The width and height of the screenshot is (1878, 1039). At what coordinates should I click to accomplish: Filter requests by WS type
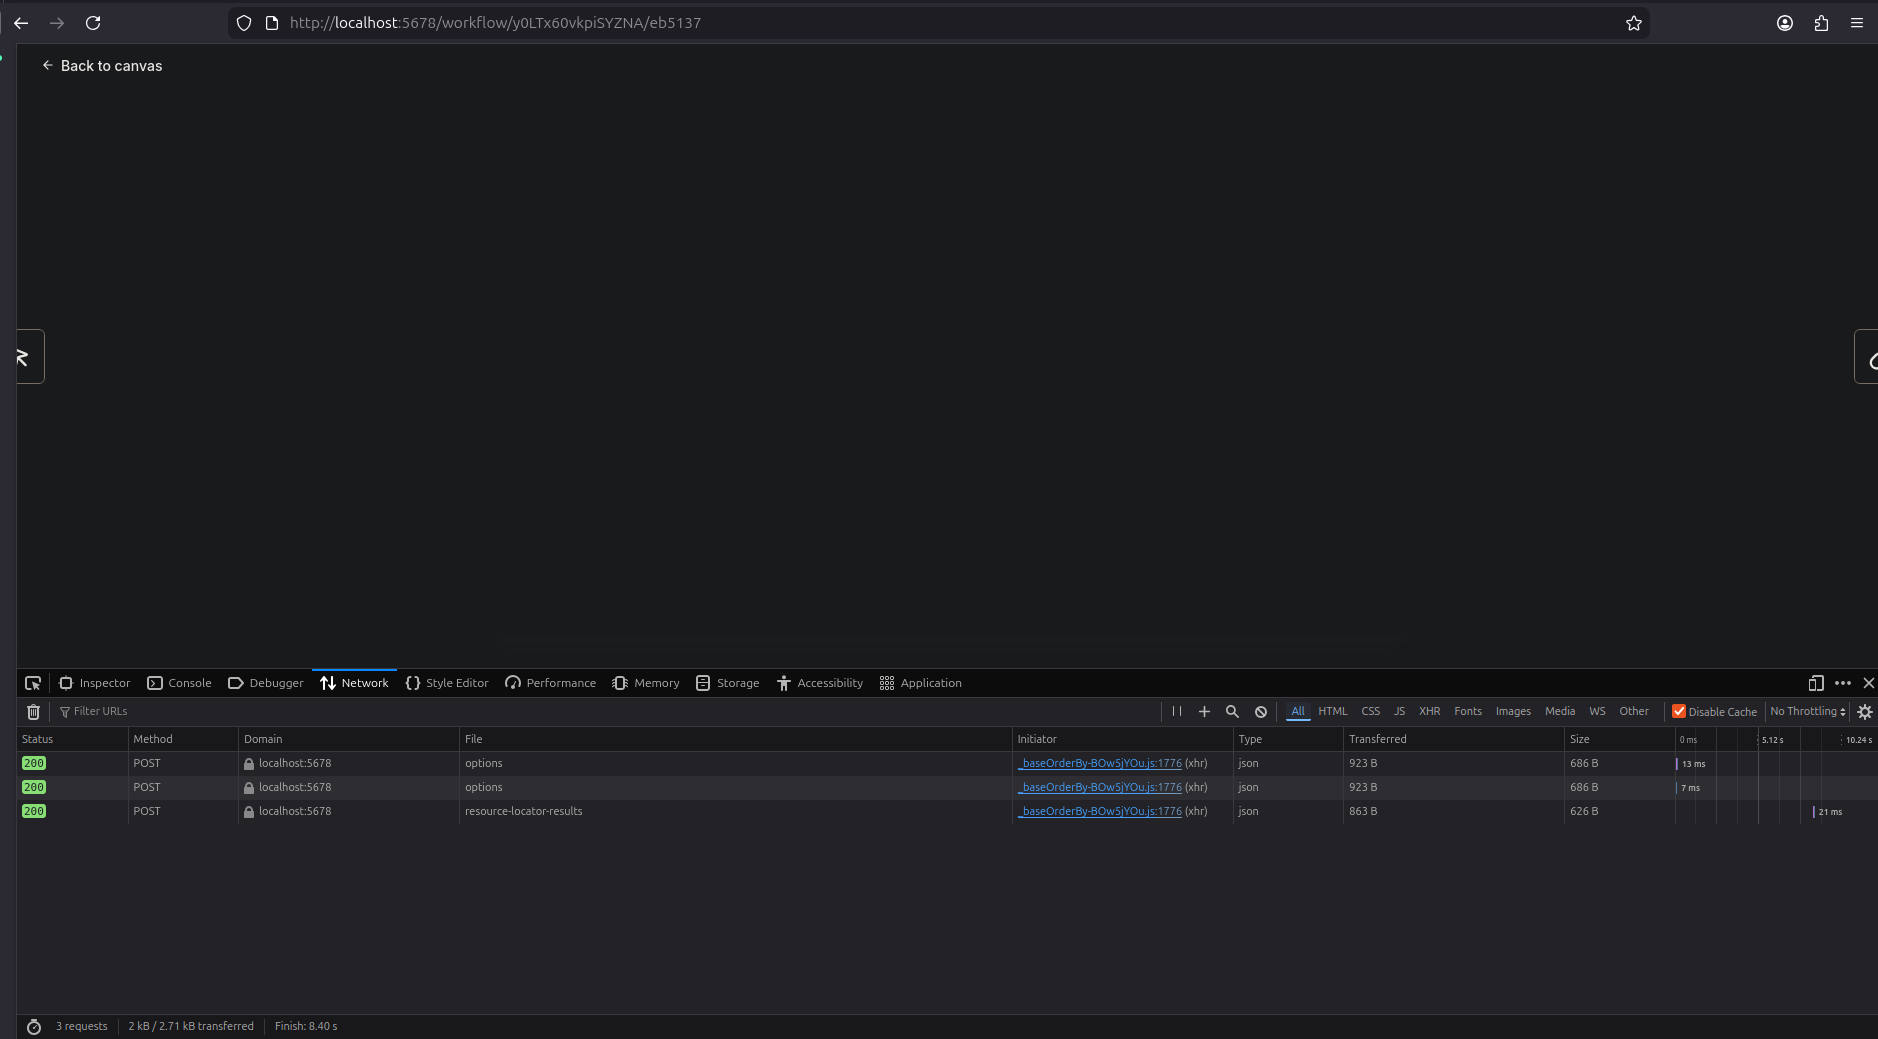[1597, 712]
